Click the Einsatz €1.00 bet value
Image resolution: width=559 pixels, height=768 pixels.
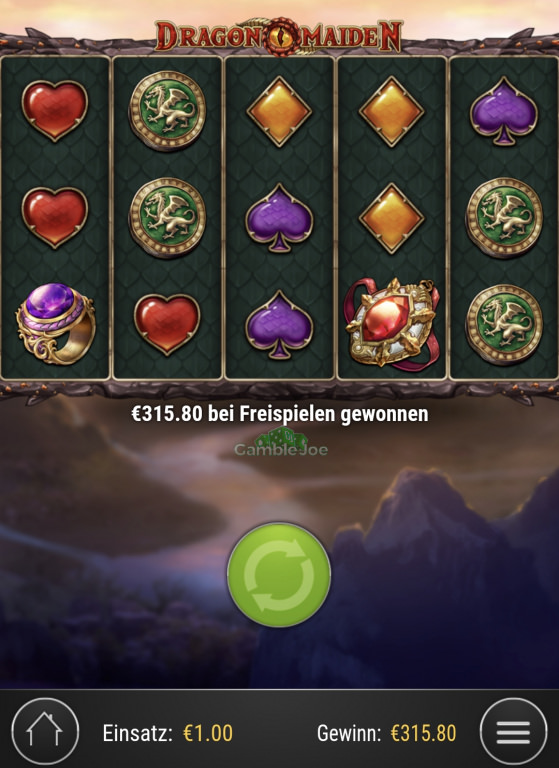tap(208, 733)
